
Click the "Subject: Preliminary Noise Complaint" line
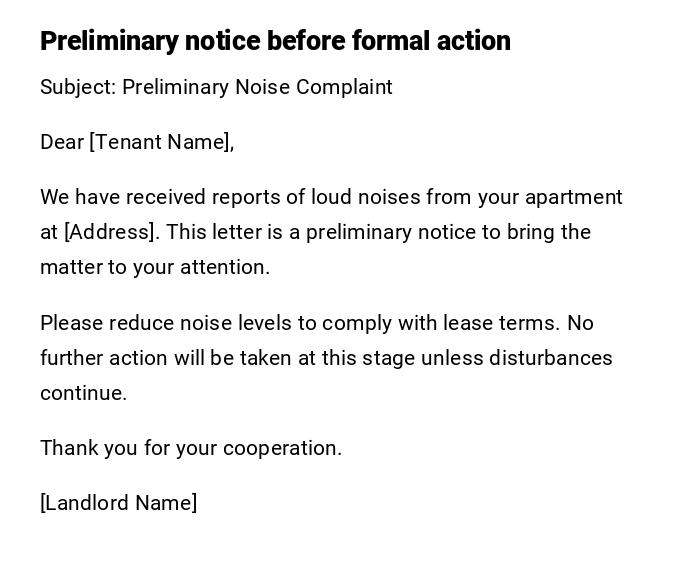coord(216,87)
